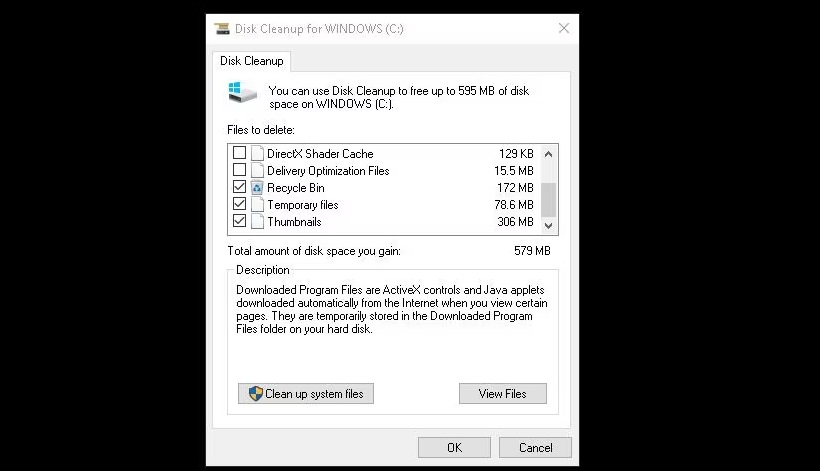Click the Thumbnails file icon
The height and width of the screenshot is (471, 820).
coord(257,221)
